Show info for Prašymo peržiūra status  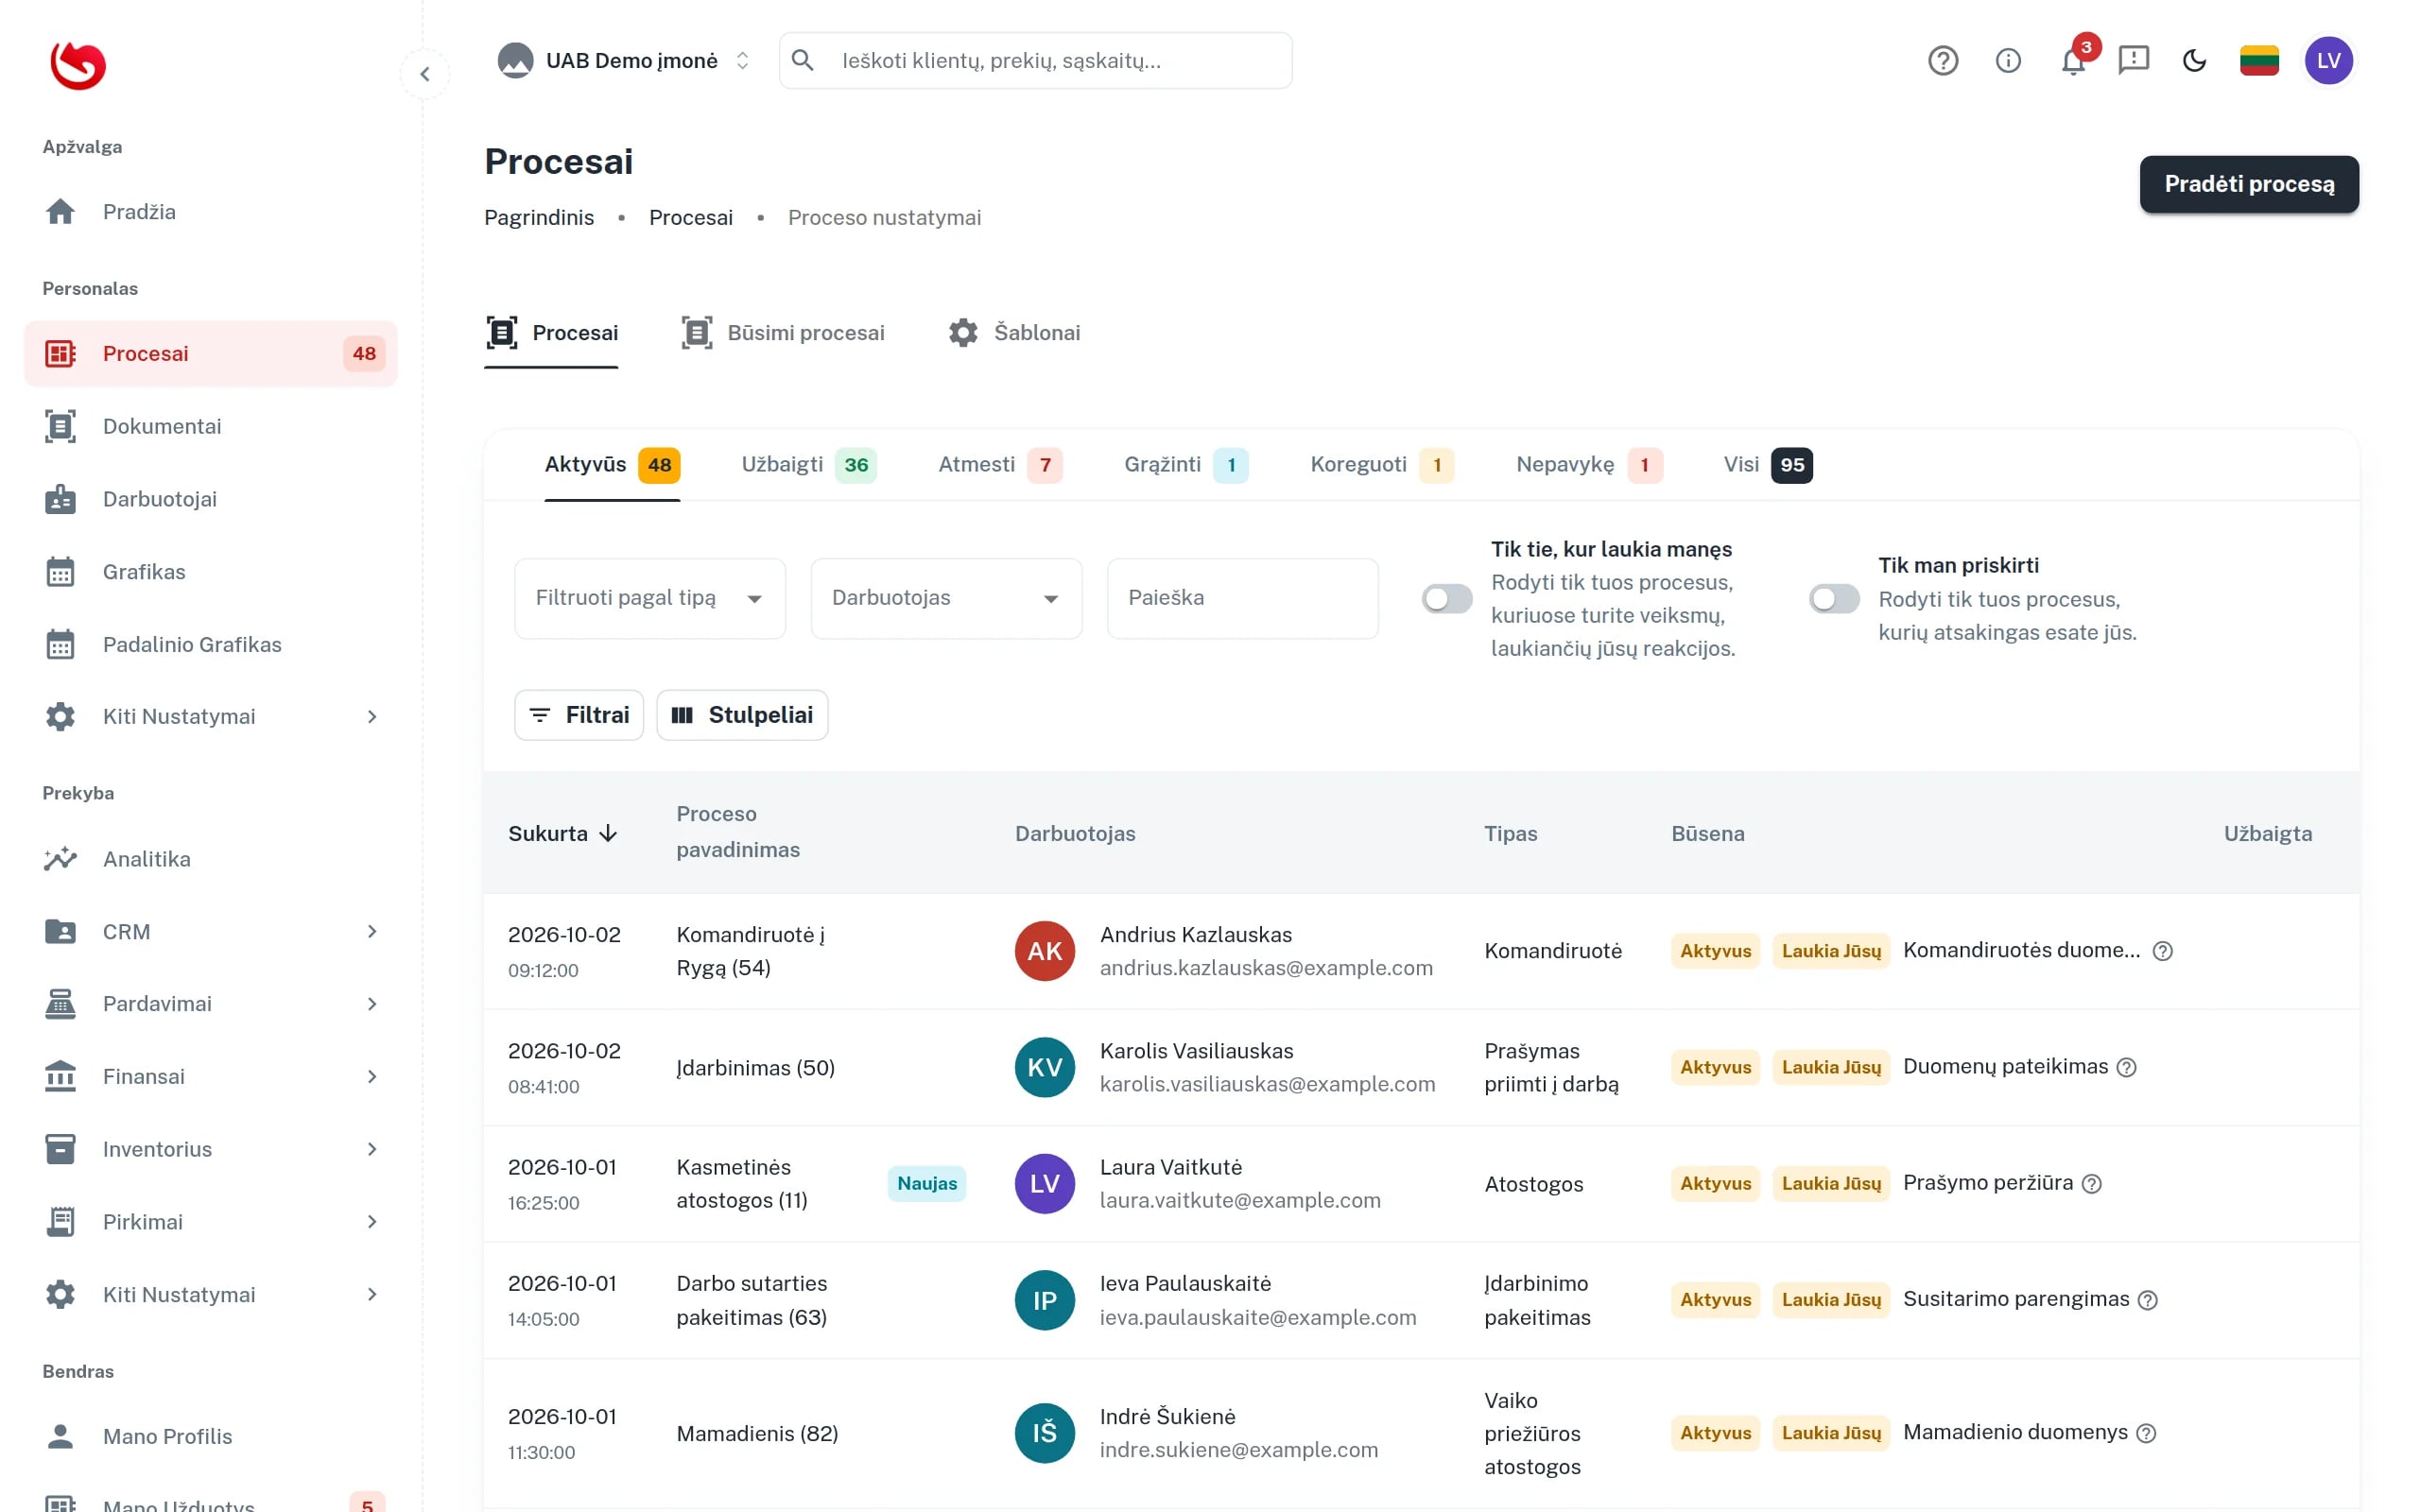2091,1184
